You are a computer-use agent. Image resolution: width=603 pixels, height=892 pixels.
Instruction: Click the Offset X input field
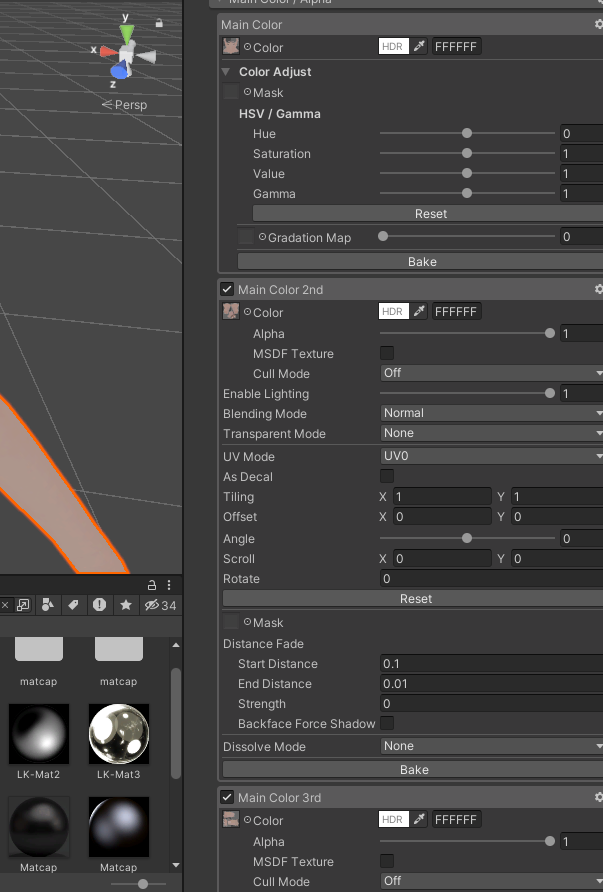pyautogui.click(x=442, y=517)
